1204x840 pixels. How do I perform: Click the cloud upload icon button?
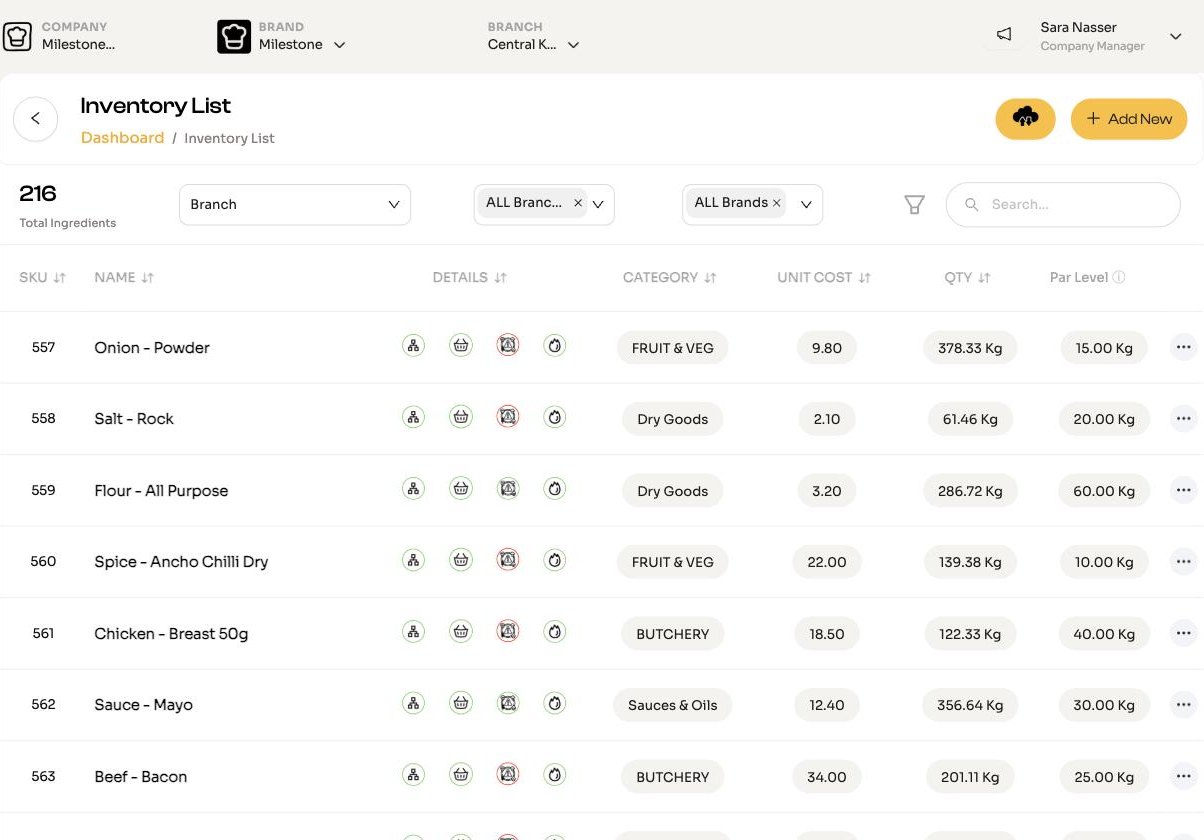[1025, 119]
